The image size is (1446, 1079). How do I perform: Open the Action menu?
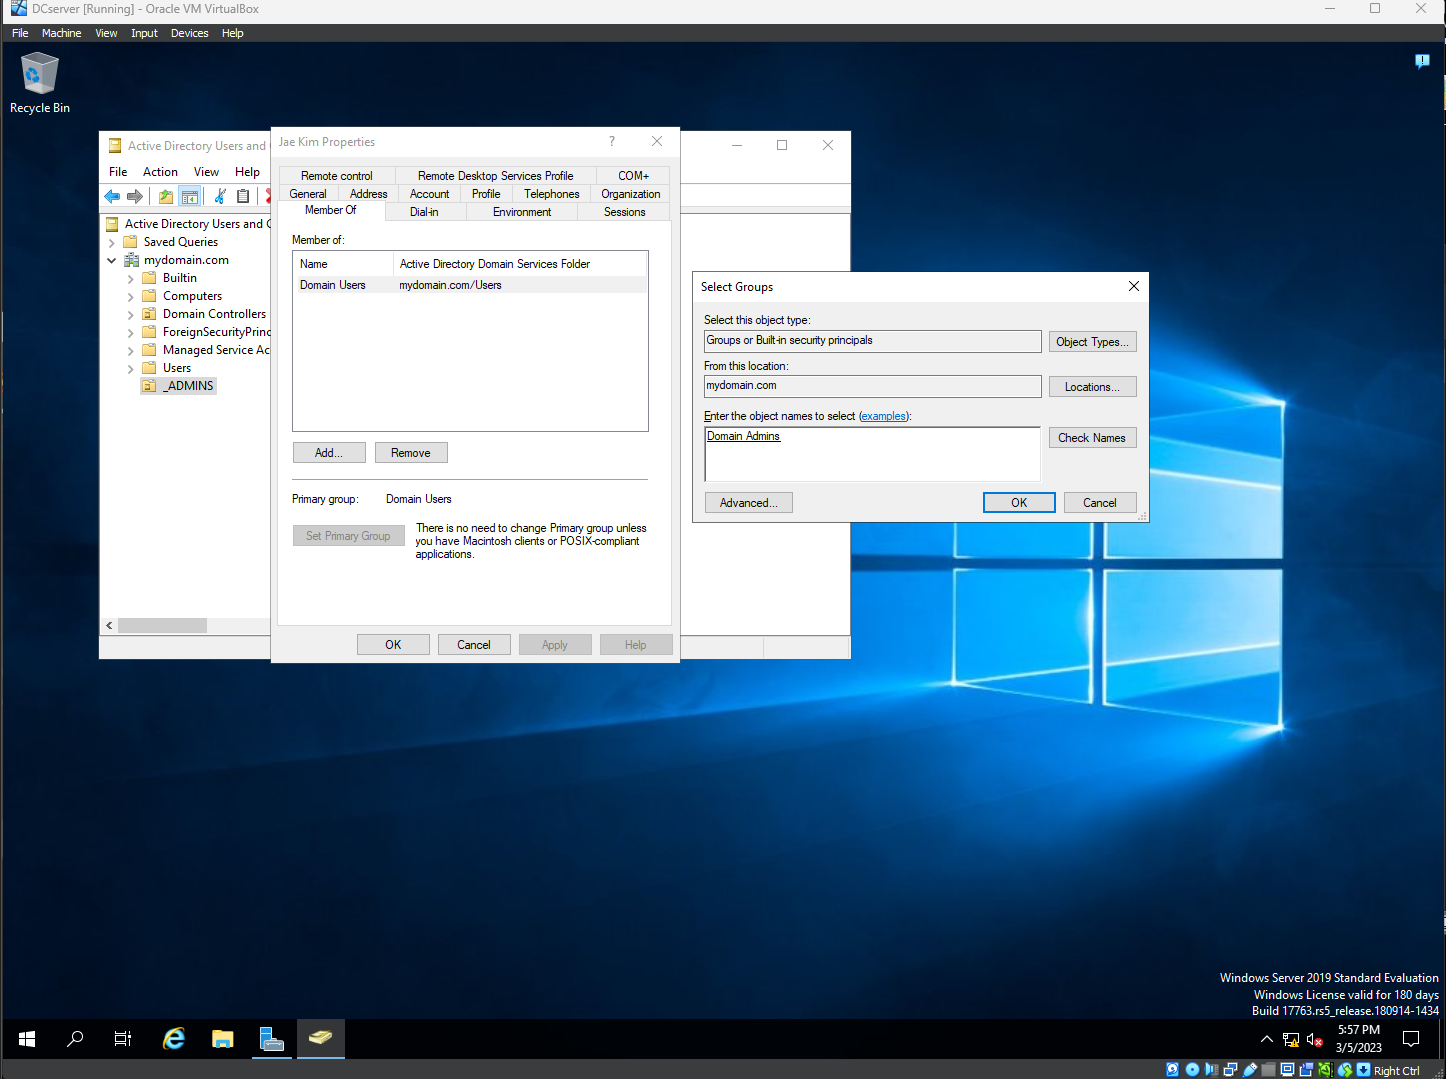pos(160,171)
